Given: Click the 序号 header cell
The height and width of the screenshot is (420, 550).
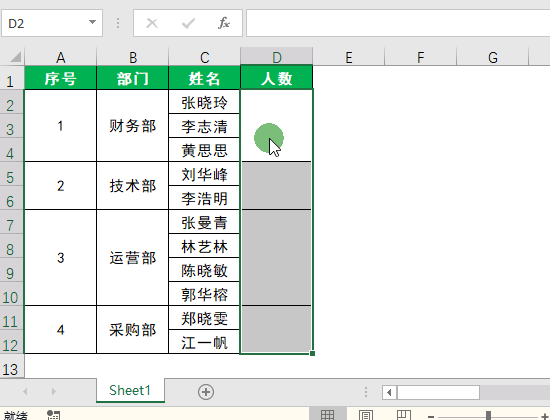Looking at the screenshot, I should pos(60,78).
